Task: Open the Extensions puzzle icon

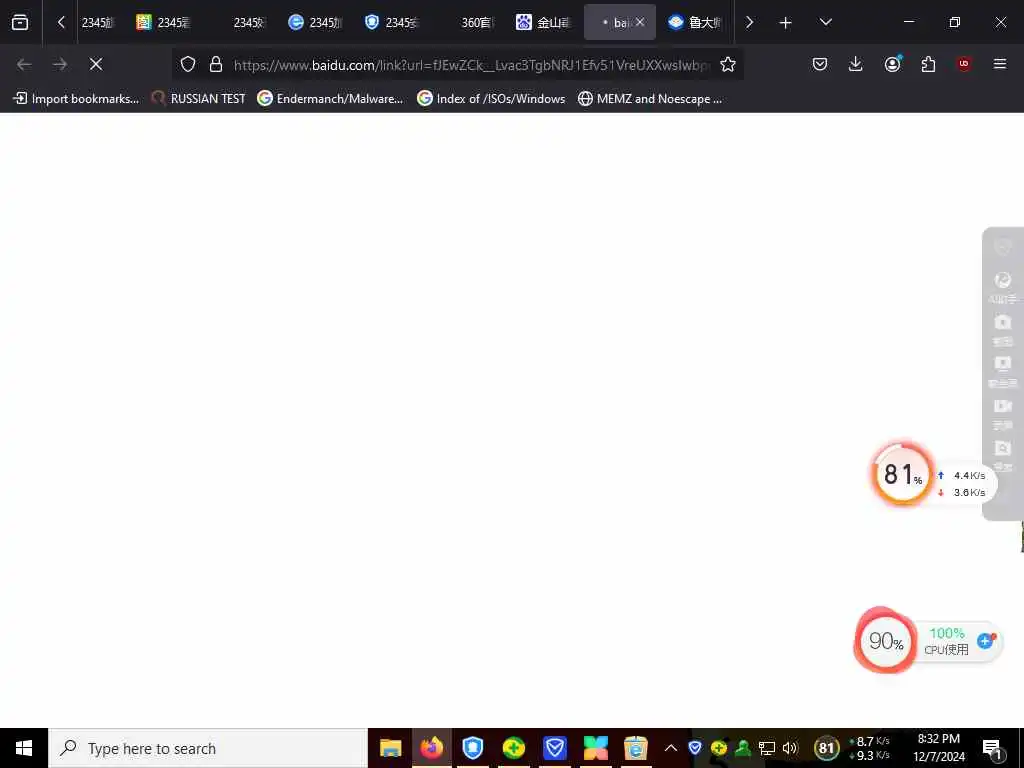Action: point(928,64)
